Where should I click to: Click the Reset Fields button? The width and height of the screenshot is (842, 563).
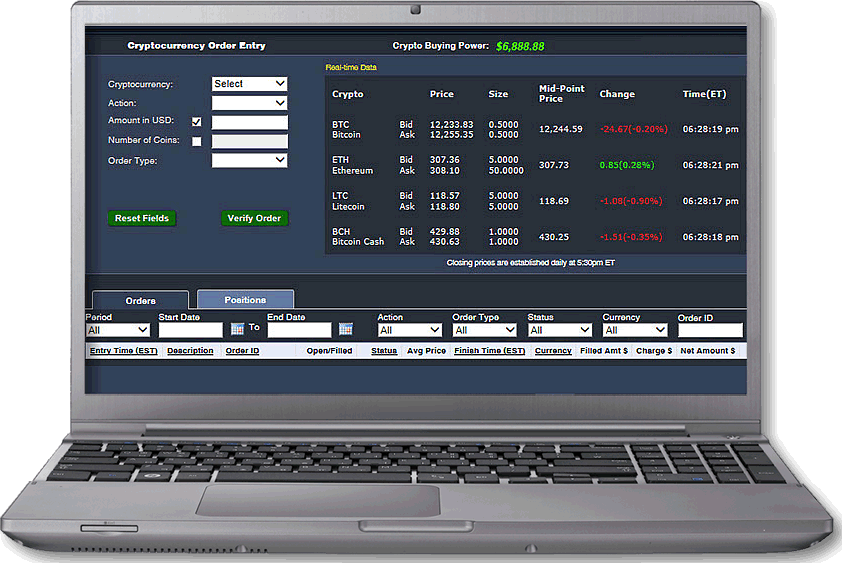[x=142, y=218]
